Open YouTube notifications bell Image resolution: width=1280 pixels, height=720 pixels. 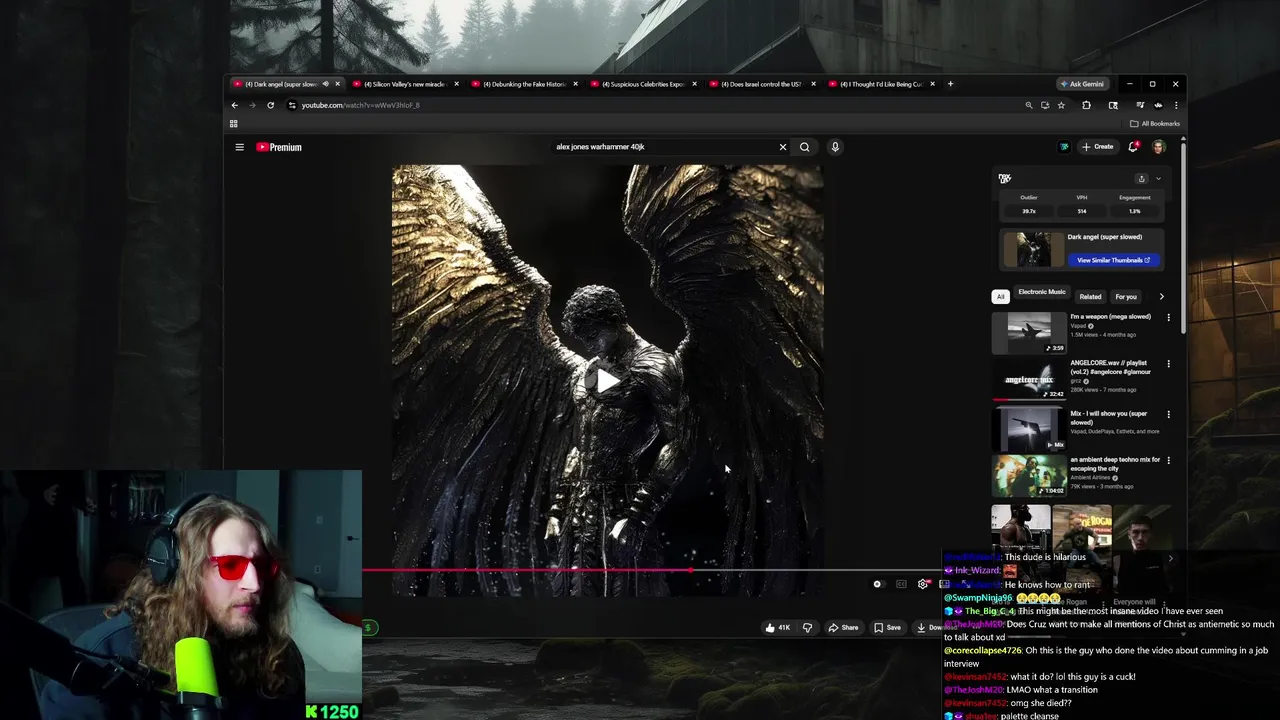pos(1133,147)
